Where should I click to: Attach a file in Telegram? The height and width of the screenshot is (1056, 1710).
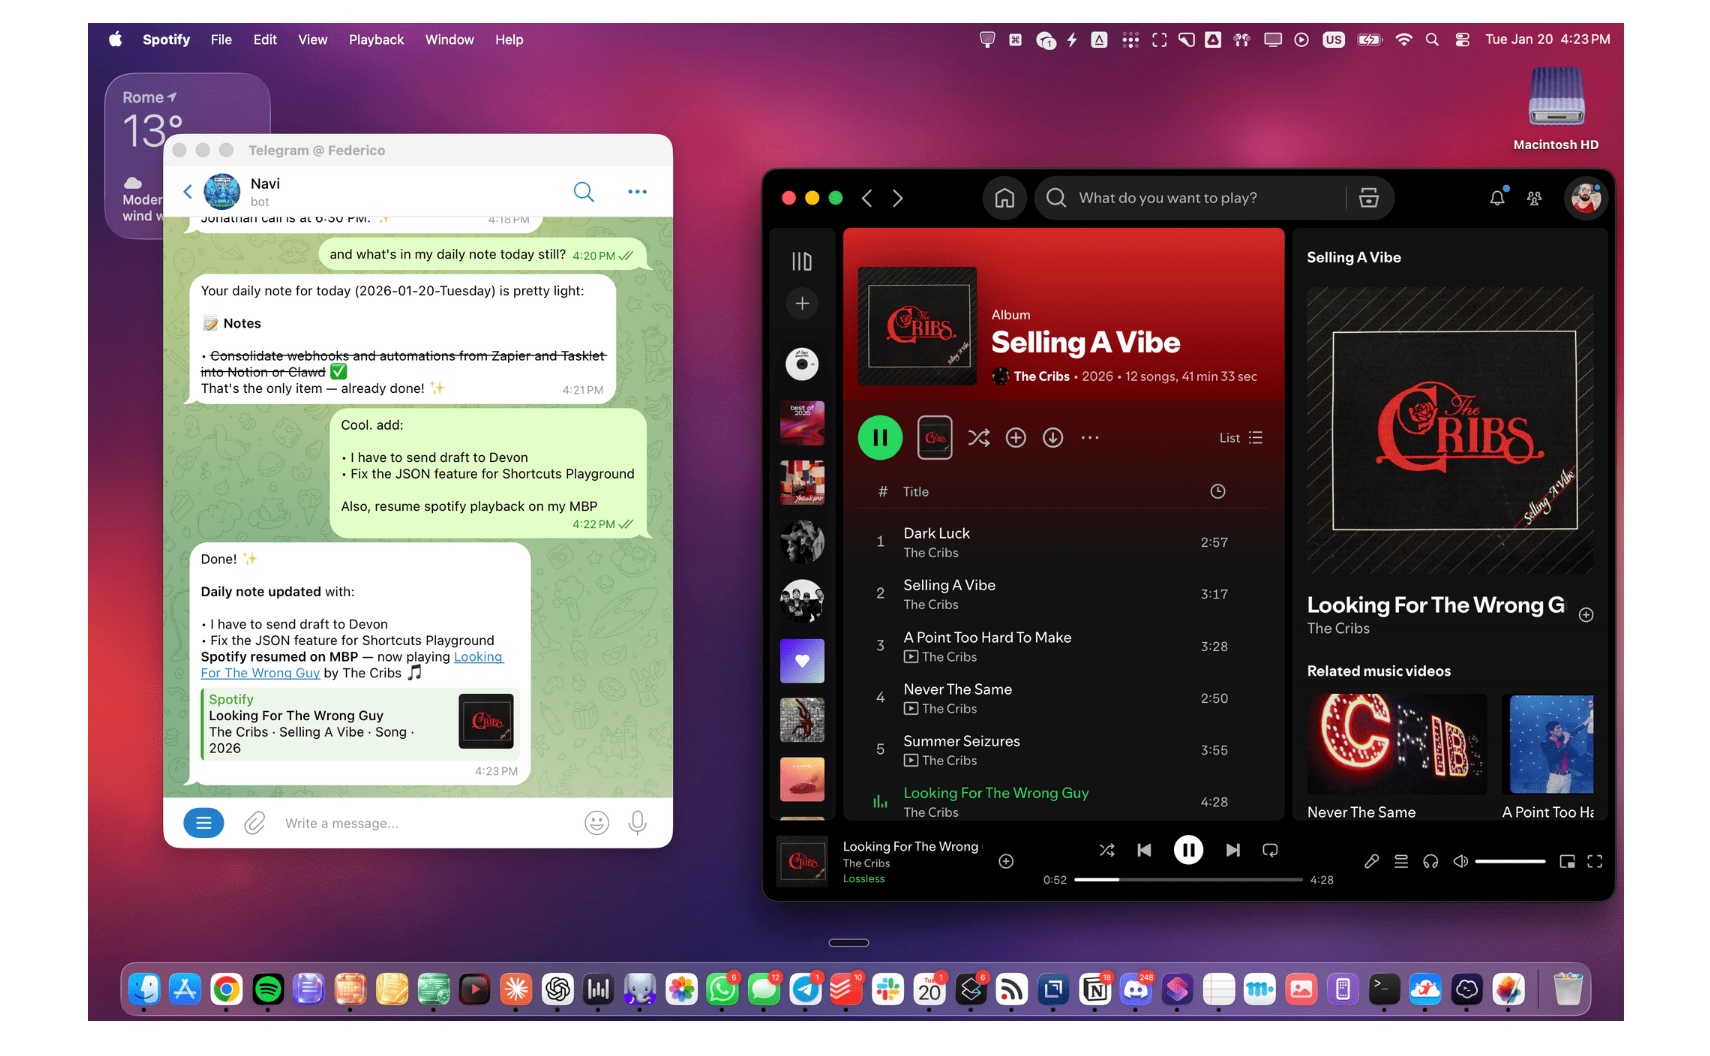click(x=255, y=823)
